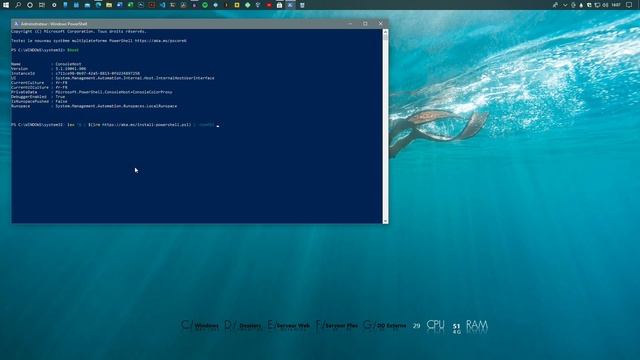This screenshot has height=360, width=640.
Task: Open the blue Visual Studio Code taskbar icon
Action: (162, 5)
